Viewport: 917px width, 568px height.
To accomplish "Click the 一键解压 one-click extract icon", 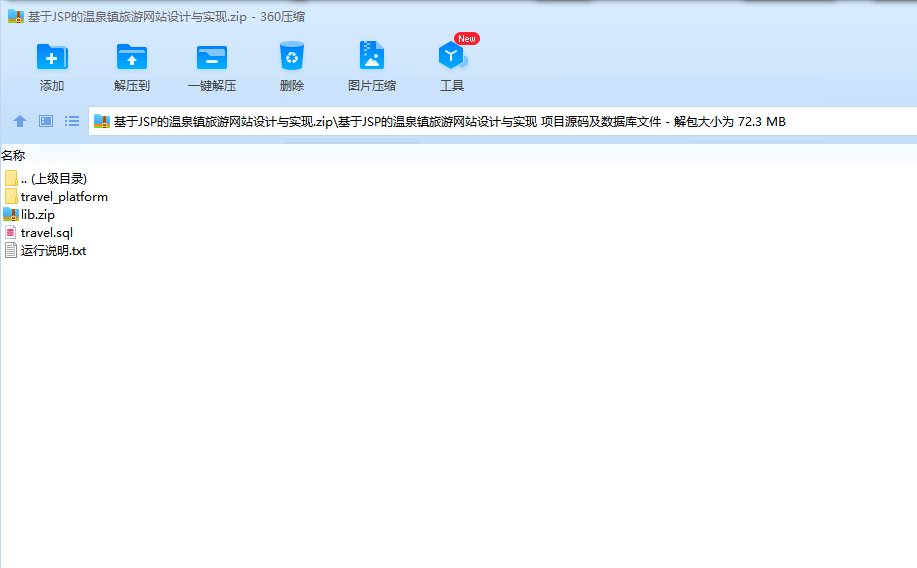I will point(212,57).
